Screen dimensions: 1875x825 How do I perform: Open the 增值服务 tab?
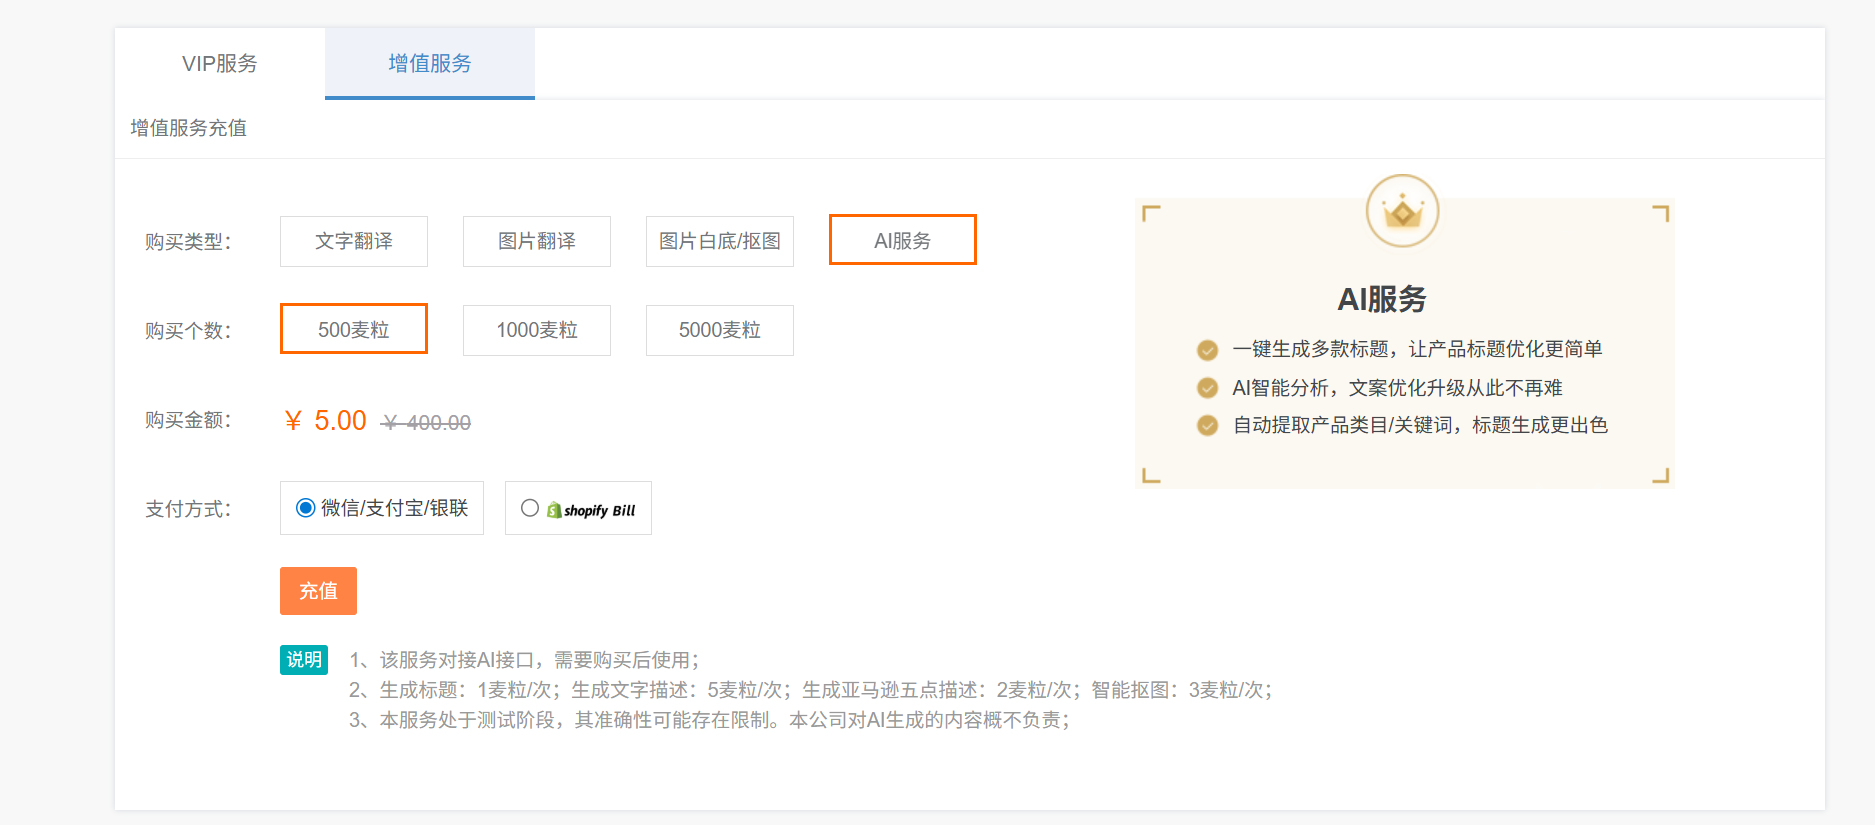click(429, 64)
